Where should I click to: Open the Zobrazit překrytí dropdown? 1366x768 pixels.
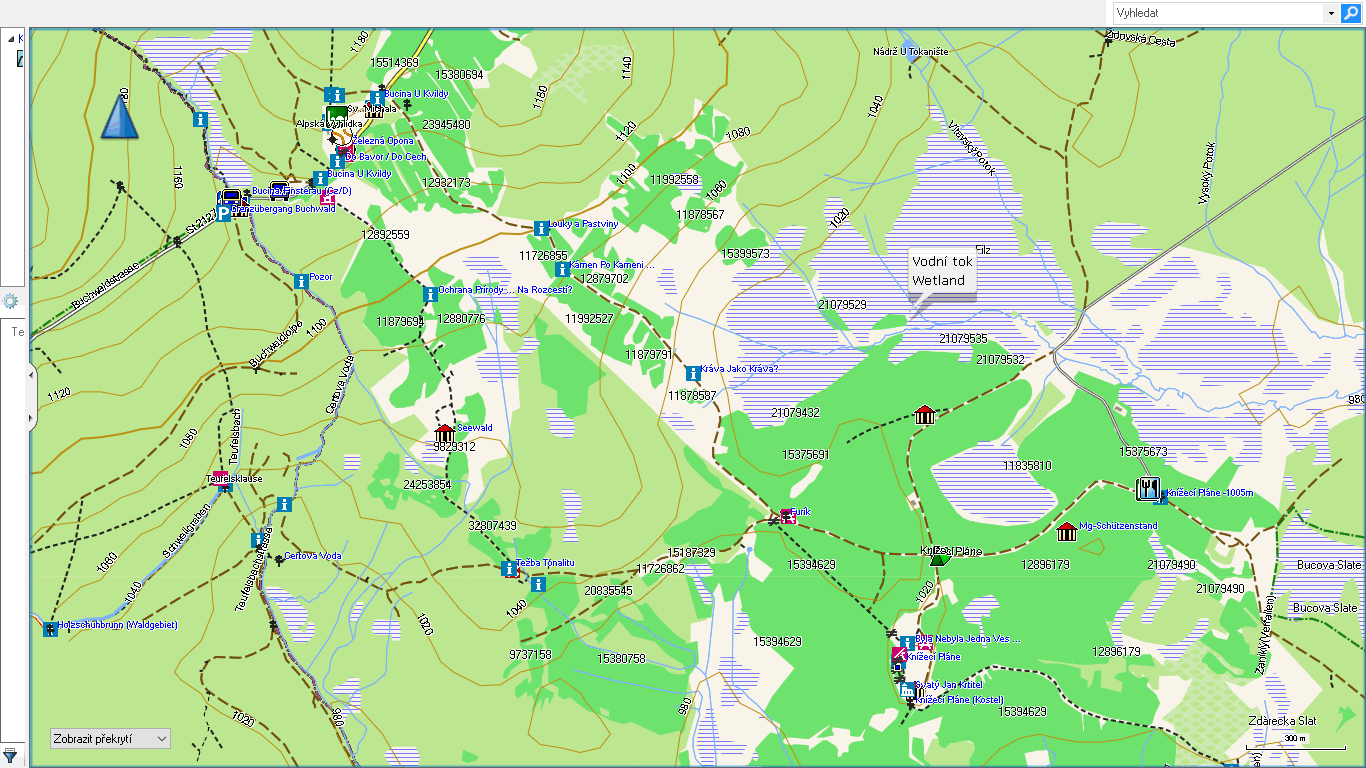(x=110, y=738)
